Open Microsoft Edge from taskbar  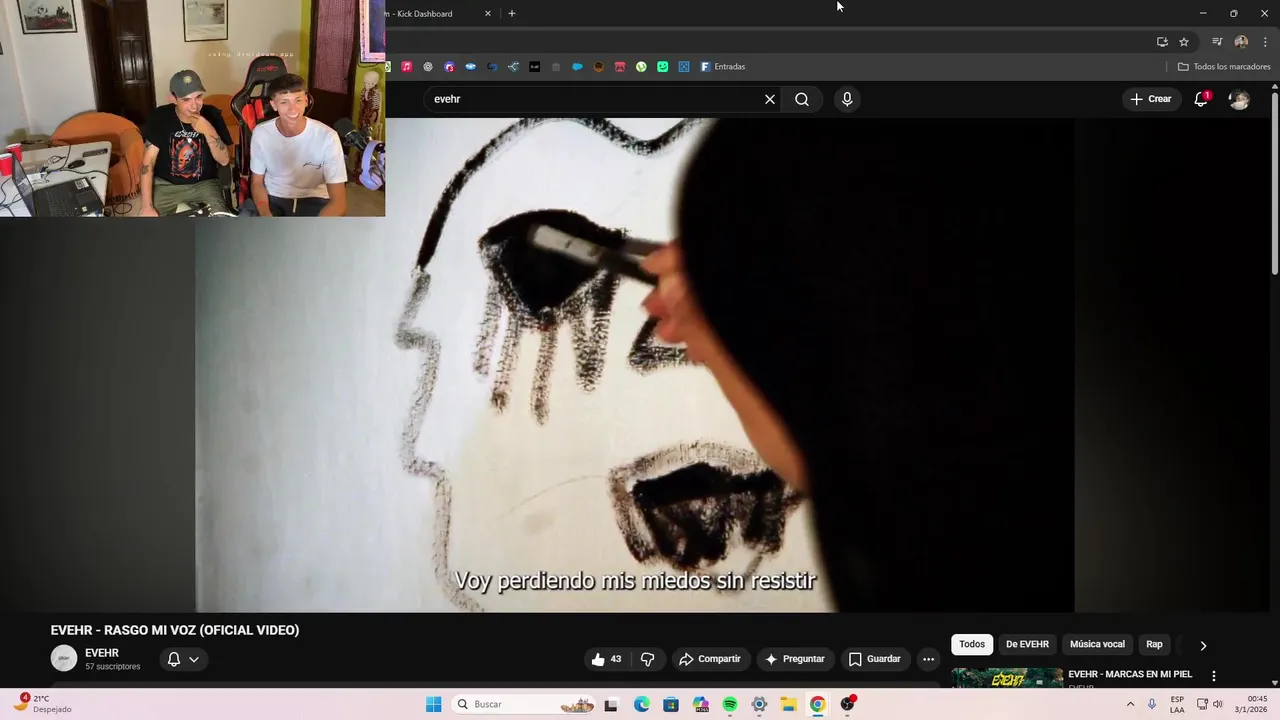[x=641, y=704]
